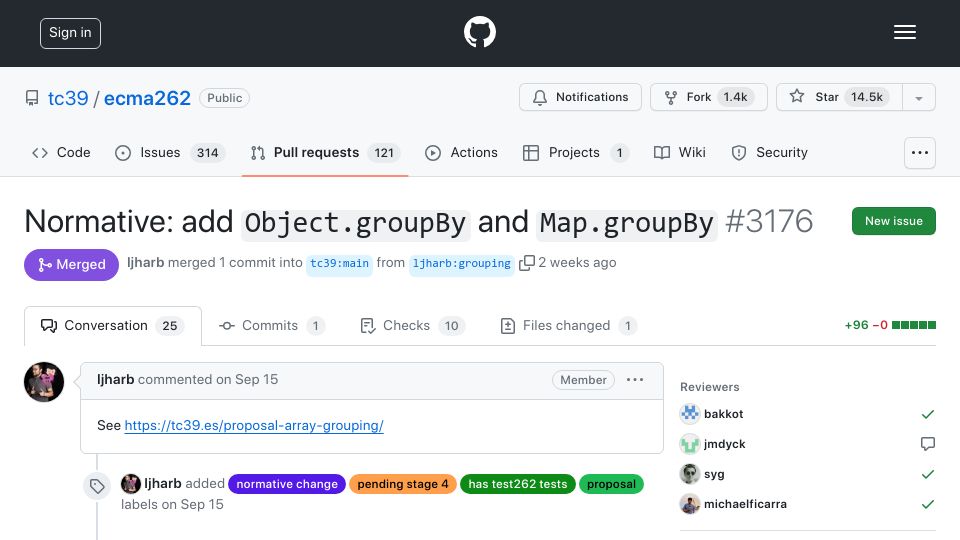
Task: Click ljharb's small avatar in label event
Action: click(x=130, y=484)
